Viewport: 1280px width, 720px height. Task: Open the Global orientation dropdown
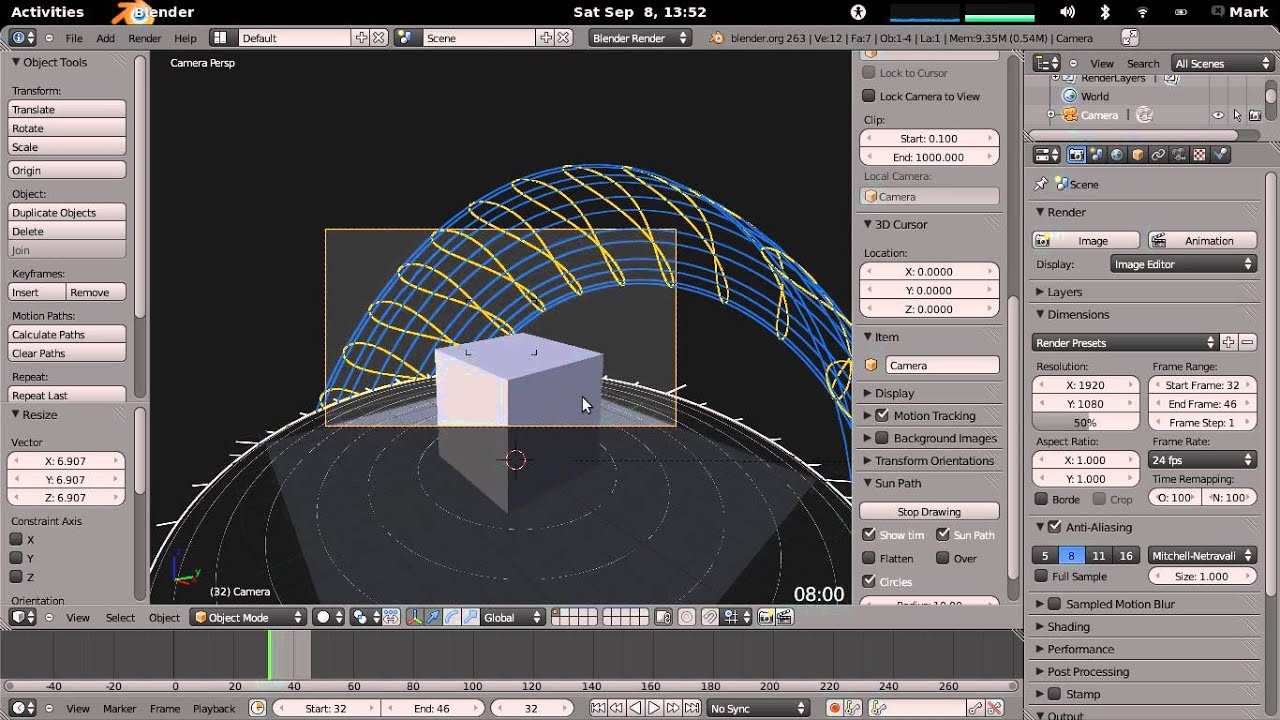(x=513, y=617)
